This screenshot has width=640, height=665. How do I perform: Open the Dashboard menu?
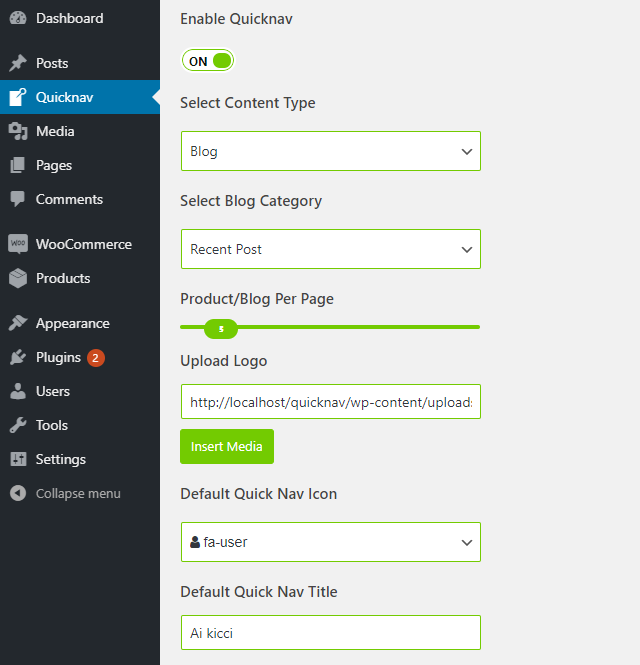[x=80, y=18]
